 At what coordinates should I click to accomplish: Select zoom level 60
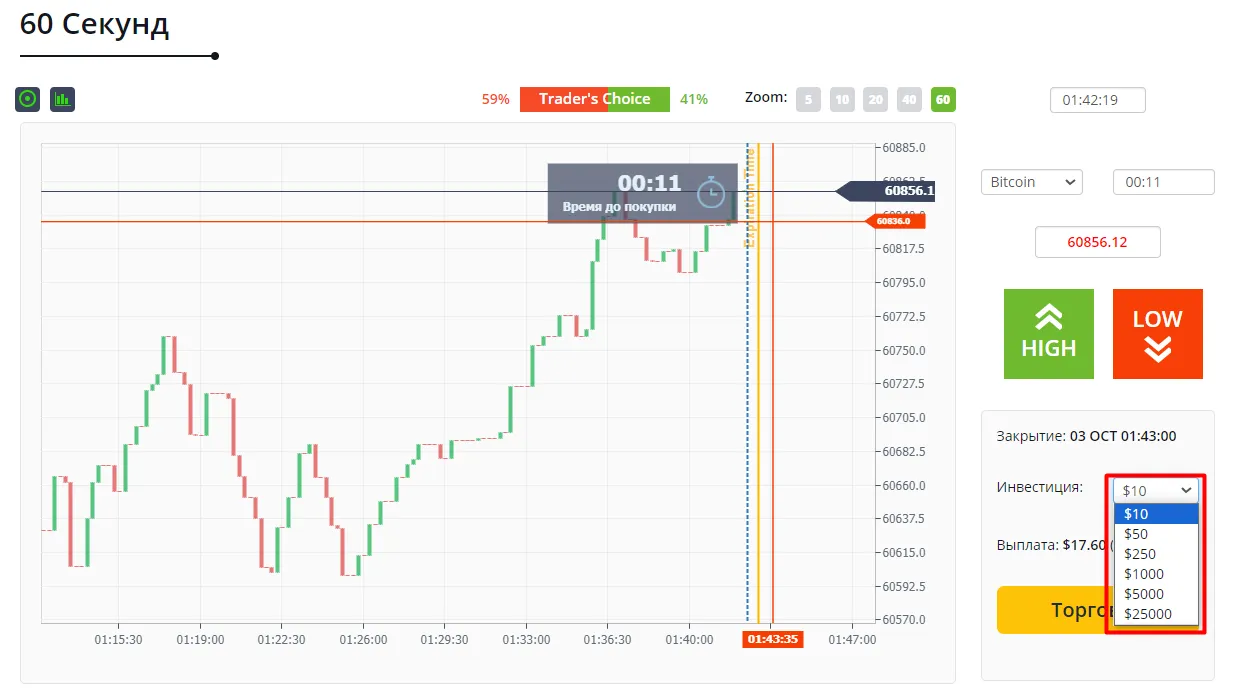point(943,99)
